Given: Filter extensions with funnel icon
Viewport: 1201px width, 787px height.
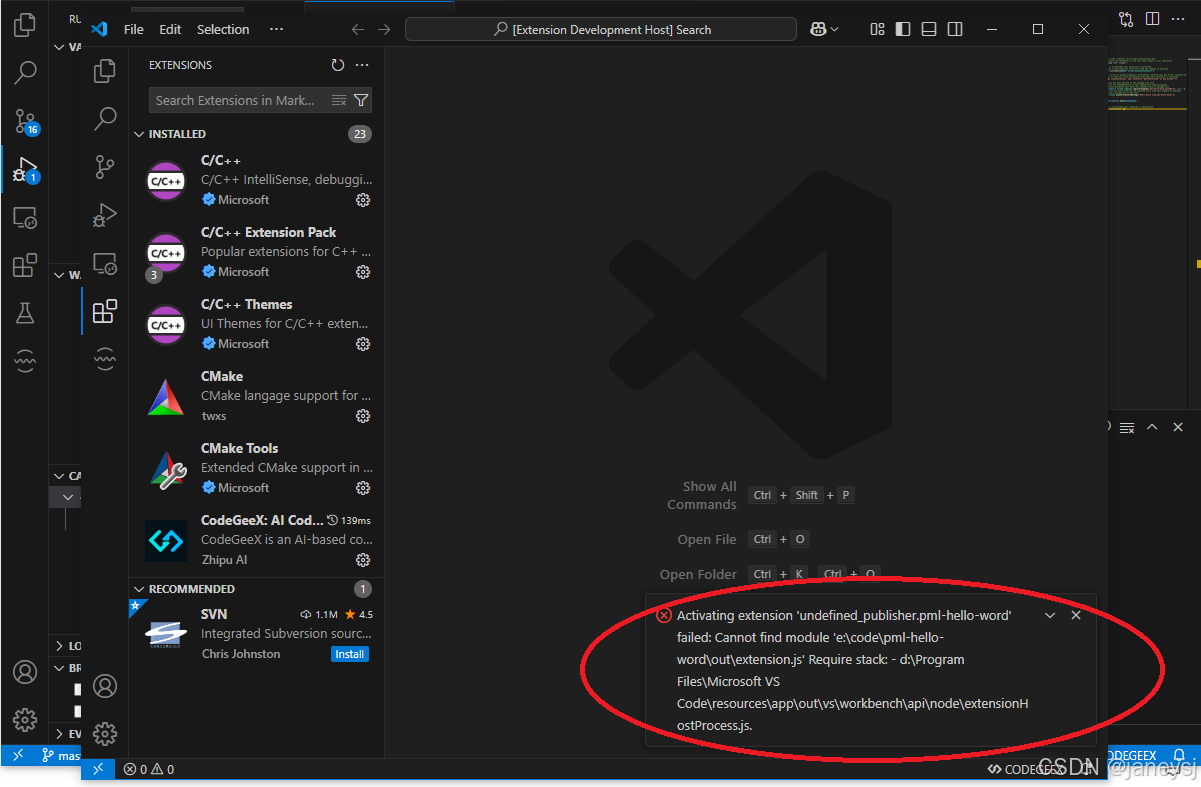Looking at the screenshot, I should [x=361, y=100].
